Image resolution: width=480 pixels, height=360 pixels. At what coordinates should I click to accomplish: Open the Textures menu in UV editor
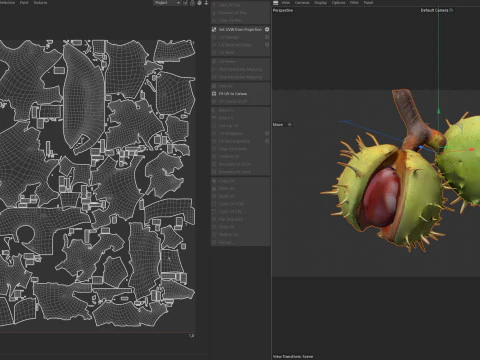coord(40,3)
